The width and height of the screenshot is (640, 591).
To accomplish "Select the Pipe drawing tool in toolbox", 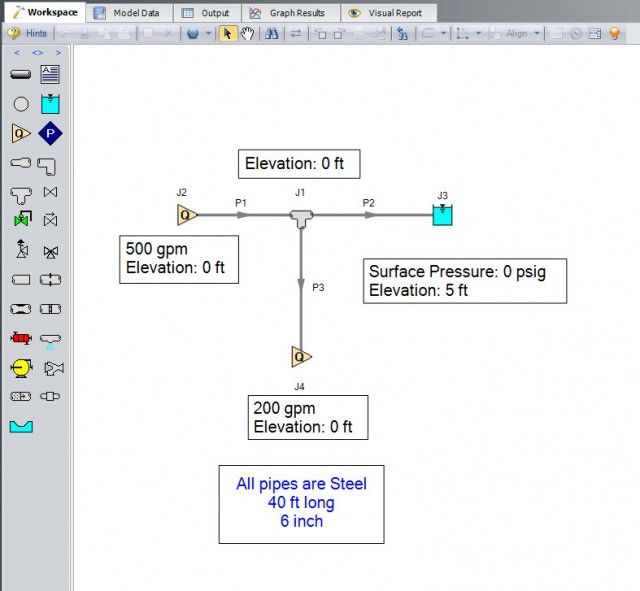I will tap(20, 74).
